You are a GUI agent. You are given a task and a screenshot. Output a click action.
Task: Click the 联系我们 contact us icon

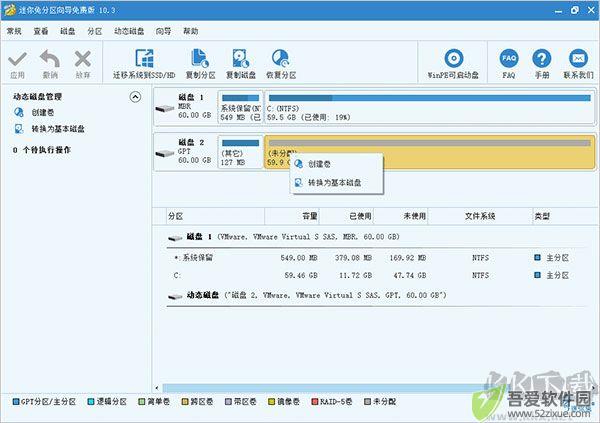click(578, 59)
